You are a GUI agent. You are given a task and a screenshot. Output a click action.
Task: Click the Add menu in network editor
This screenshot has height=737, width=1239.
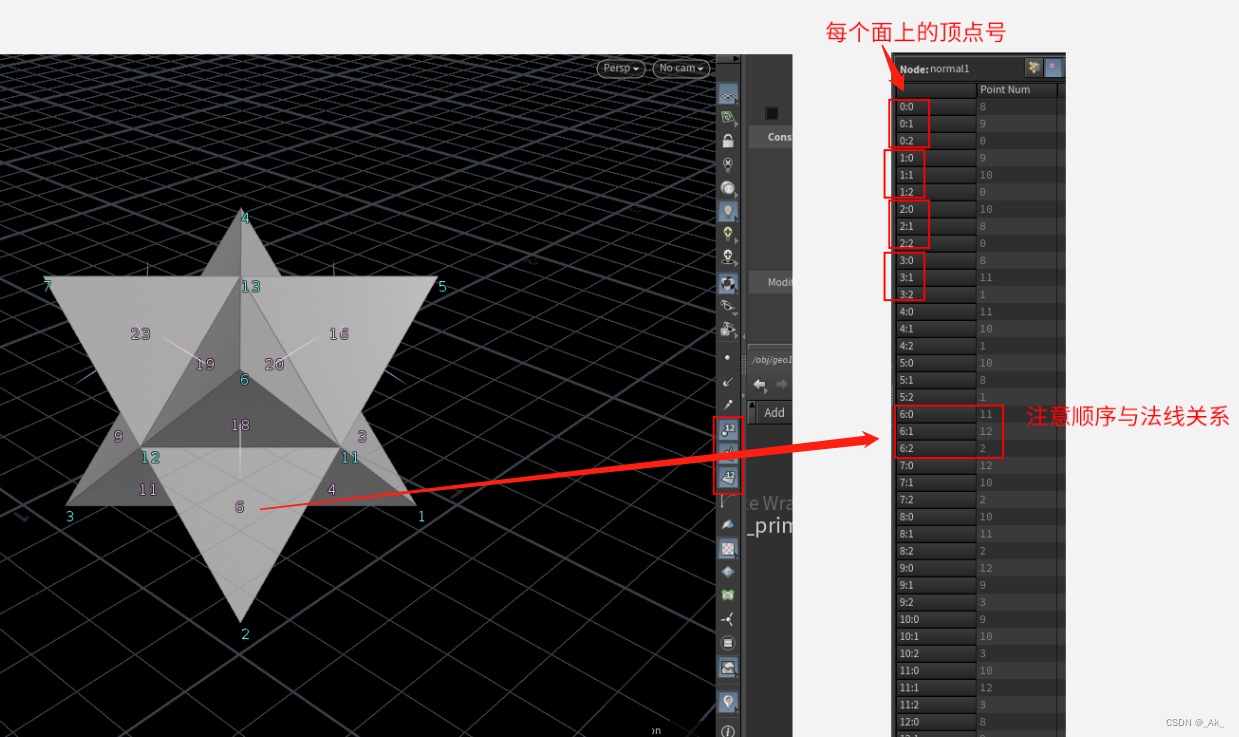click(775, 413)
